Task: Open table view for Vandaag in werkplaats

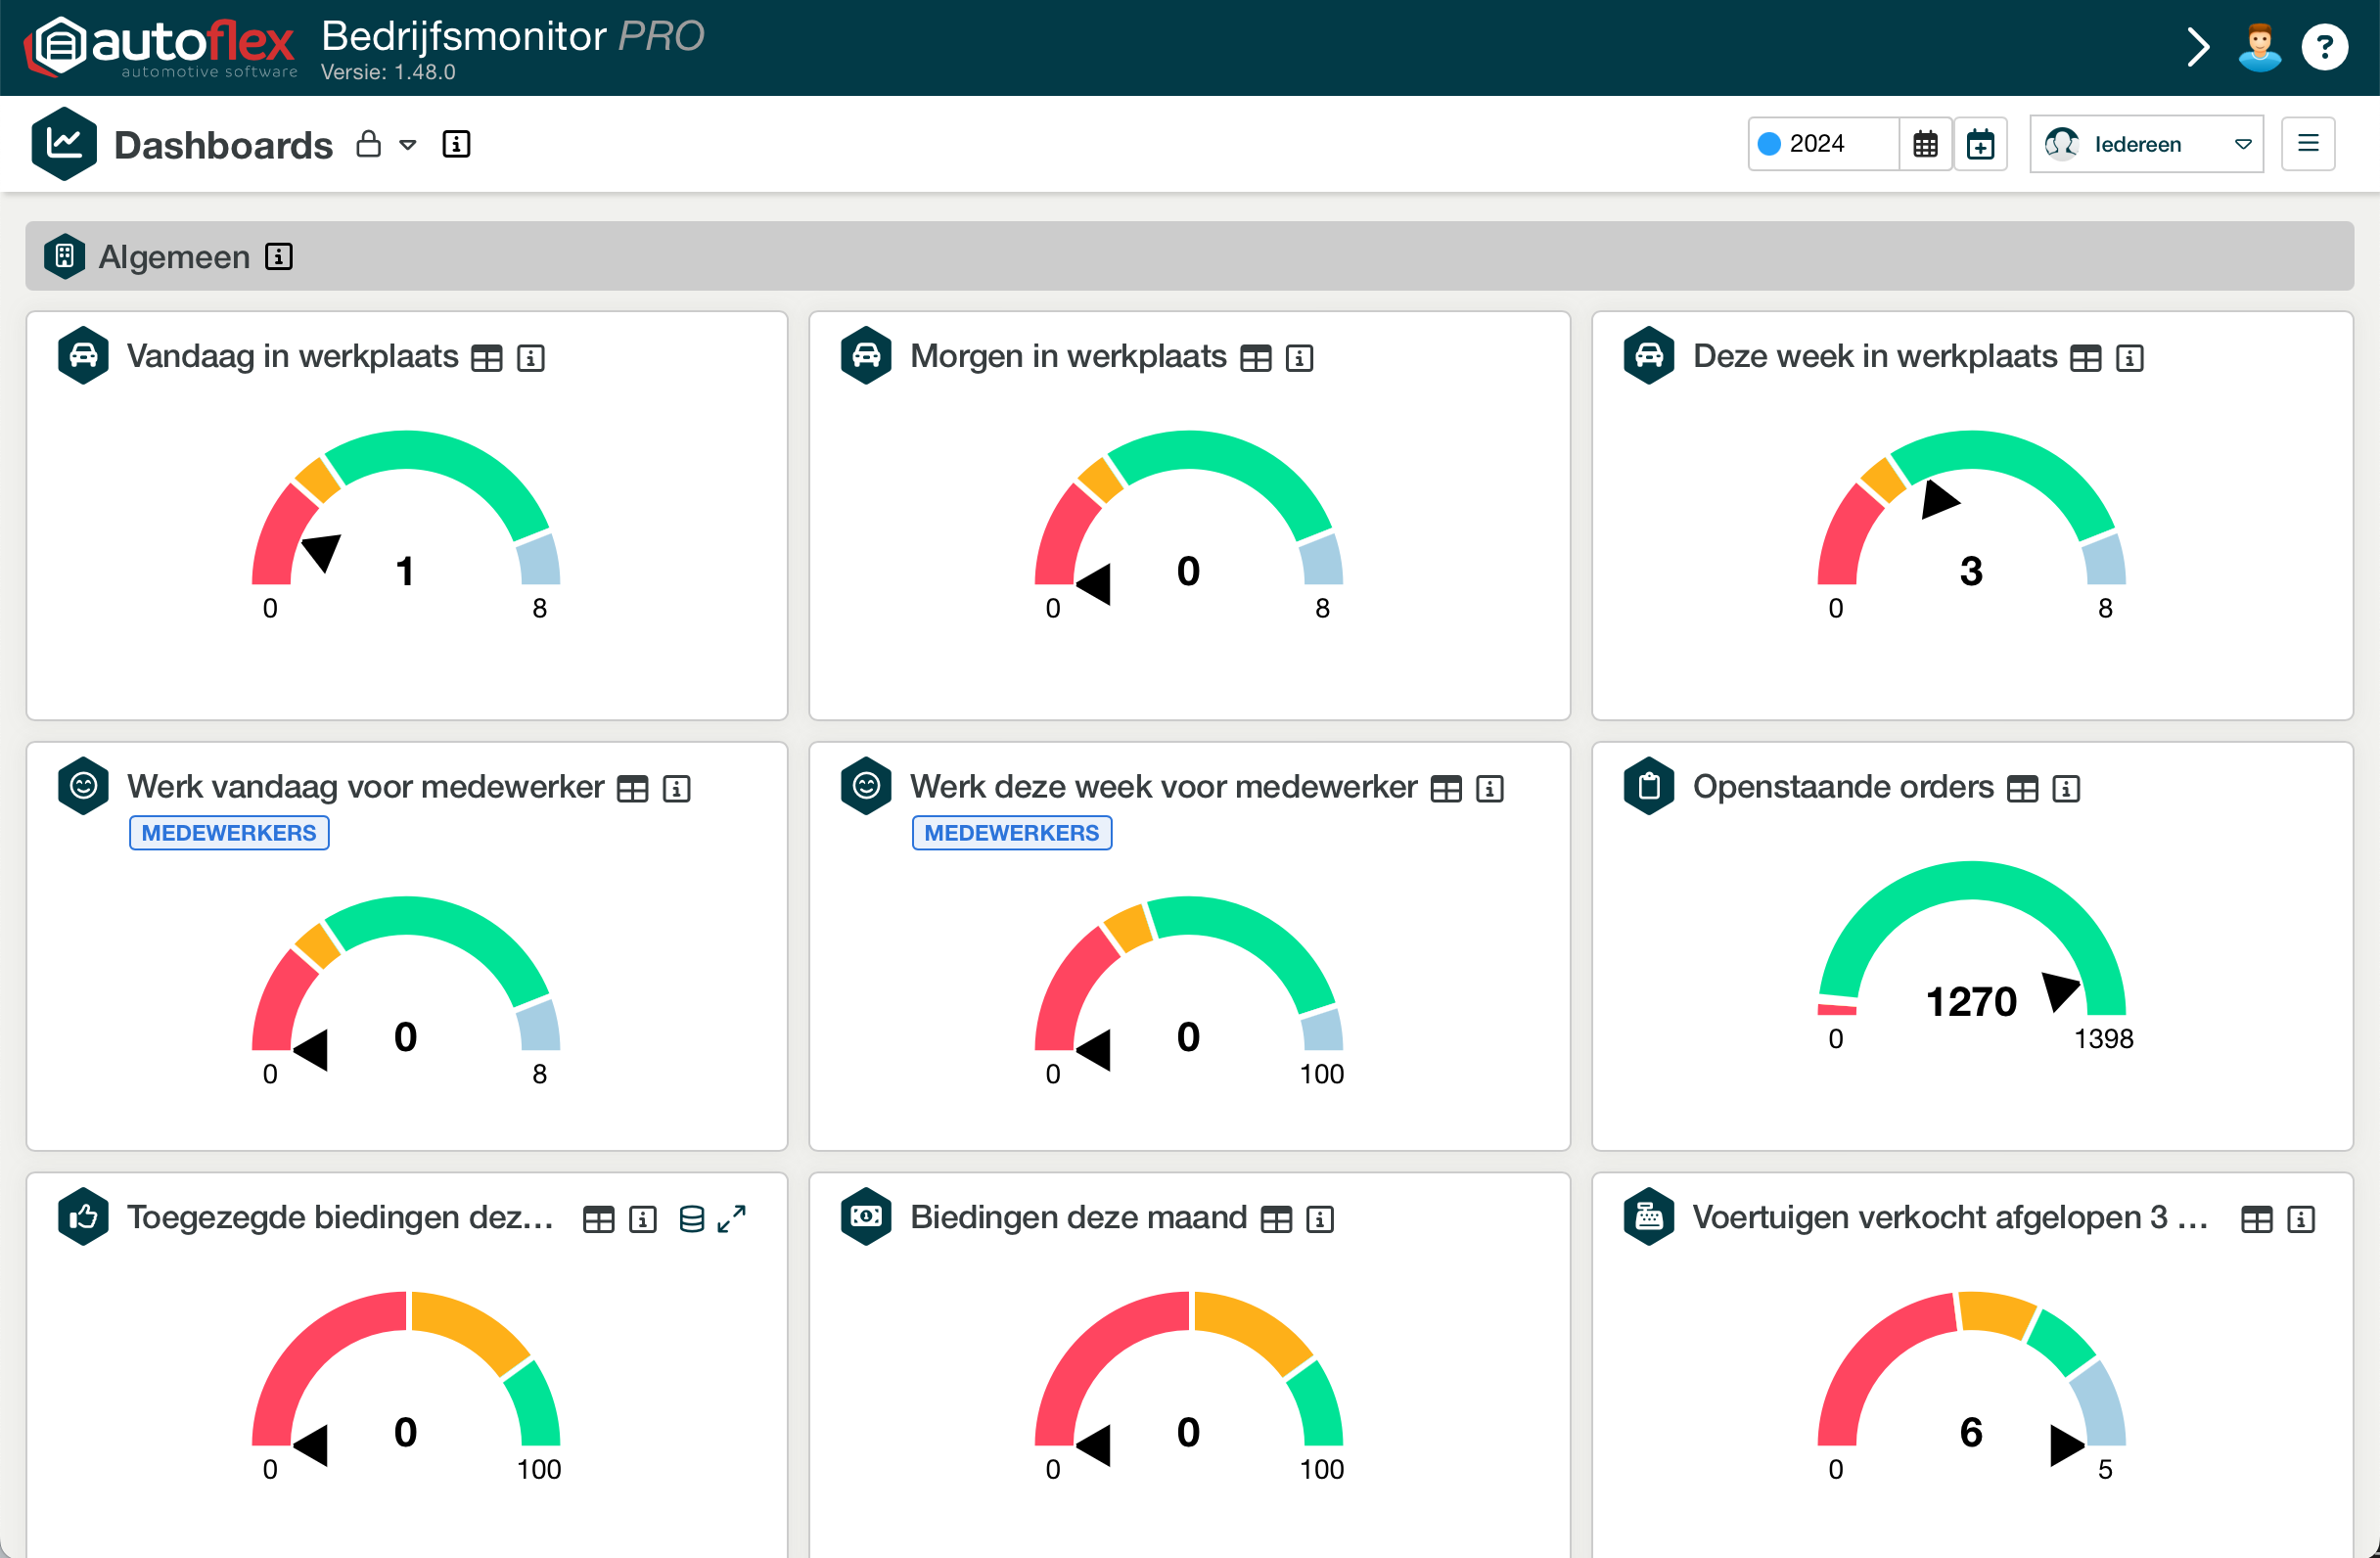Action: (x=487, y=358)
